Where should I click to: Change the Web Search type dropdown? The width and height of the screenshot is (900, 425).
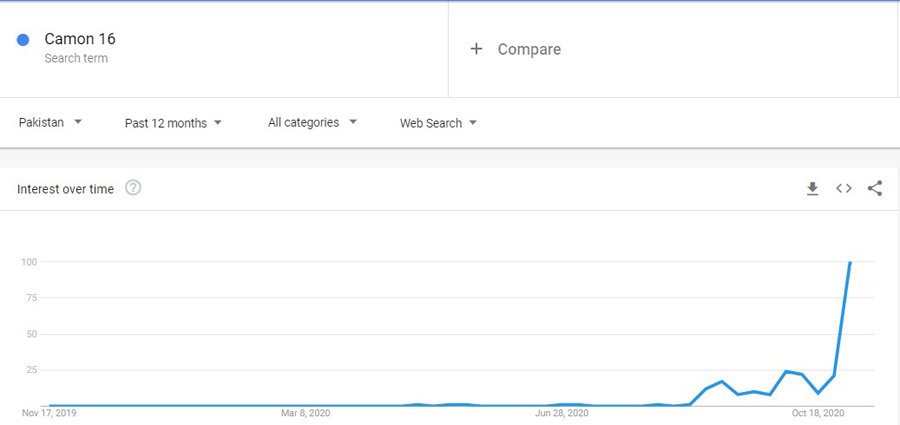(438, 123)
